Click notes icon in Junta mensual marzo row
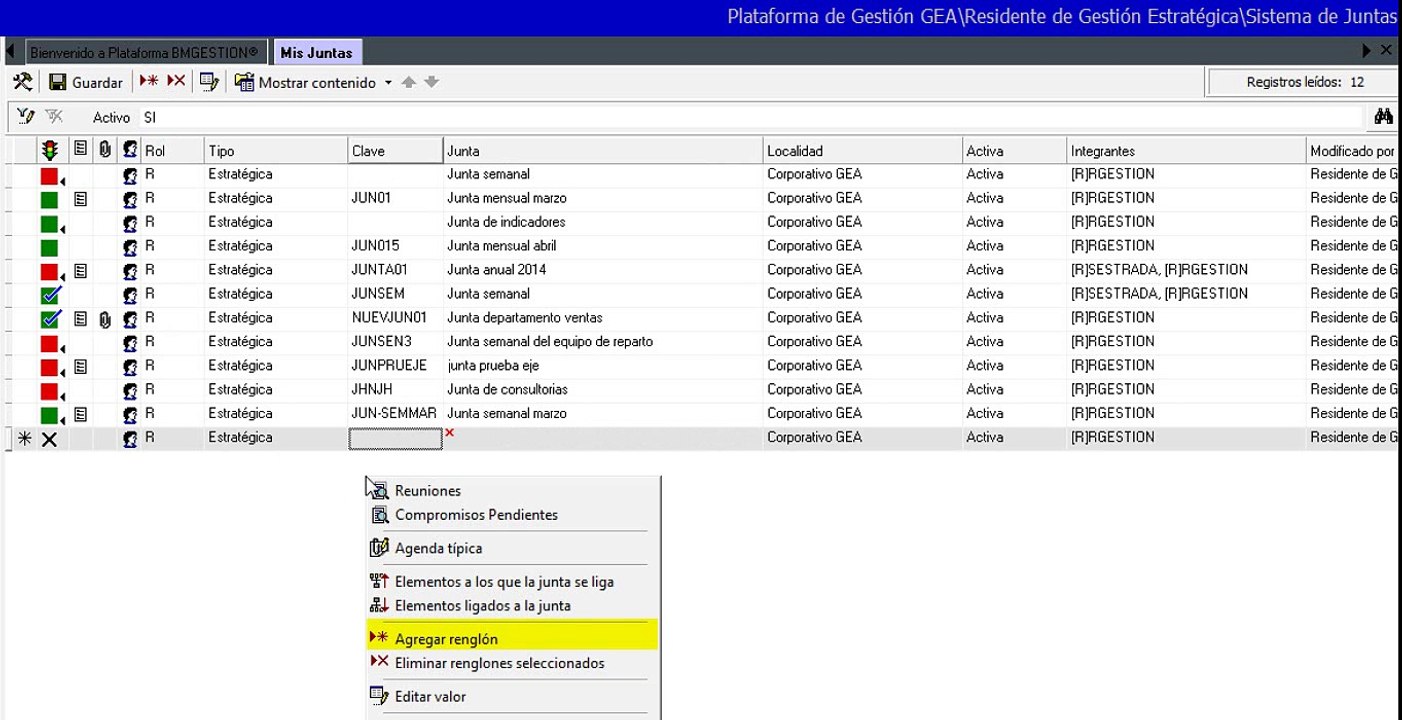This screenshot has width=1402, height=720. pyautogui.click(x=81, y=198)
